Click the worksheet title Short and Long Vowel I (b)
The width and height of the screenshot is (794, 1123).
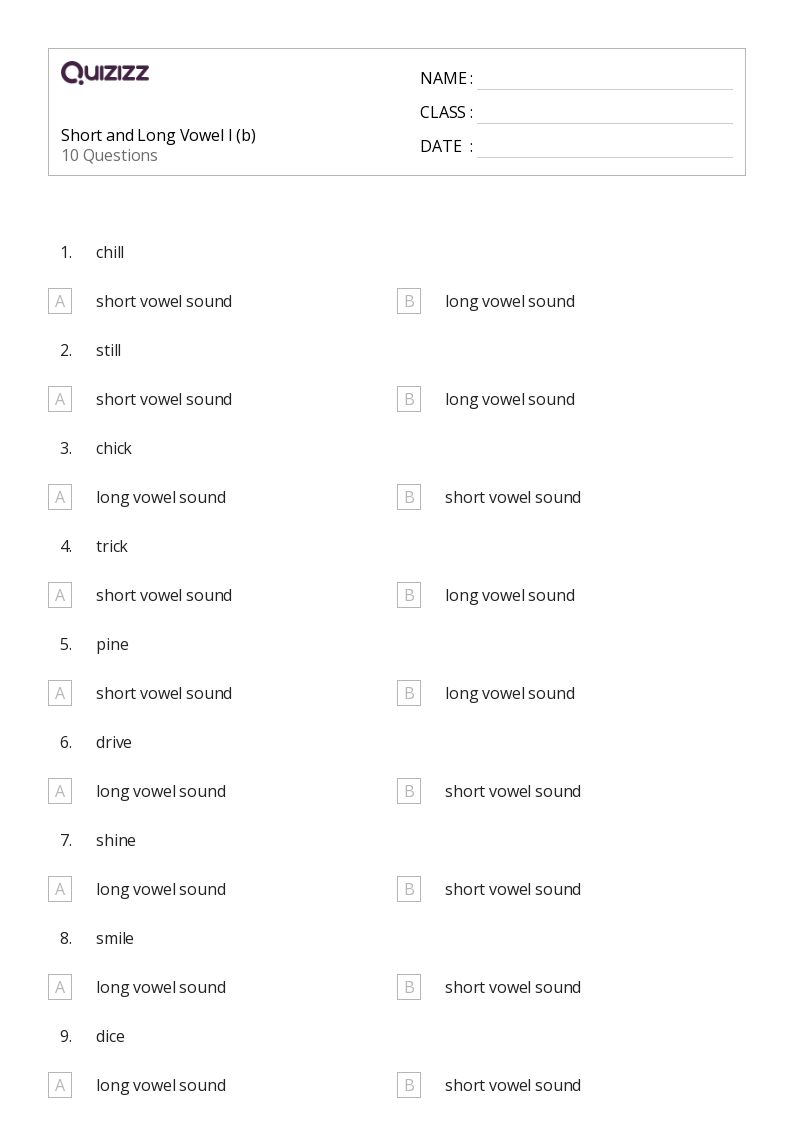click(158, 135)
